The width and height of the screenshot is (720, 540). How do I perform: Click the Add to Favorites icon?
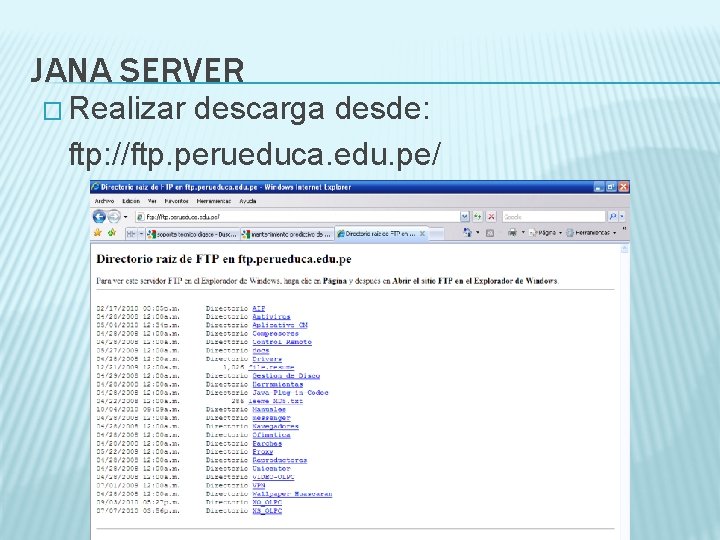click(x=112, y=233)
